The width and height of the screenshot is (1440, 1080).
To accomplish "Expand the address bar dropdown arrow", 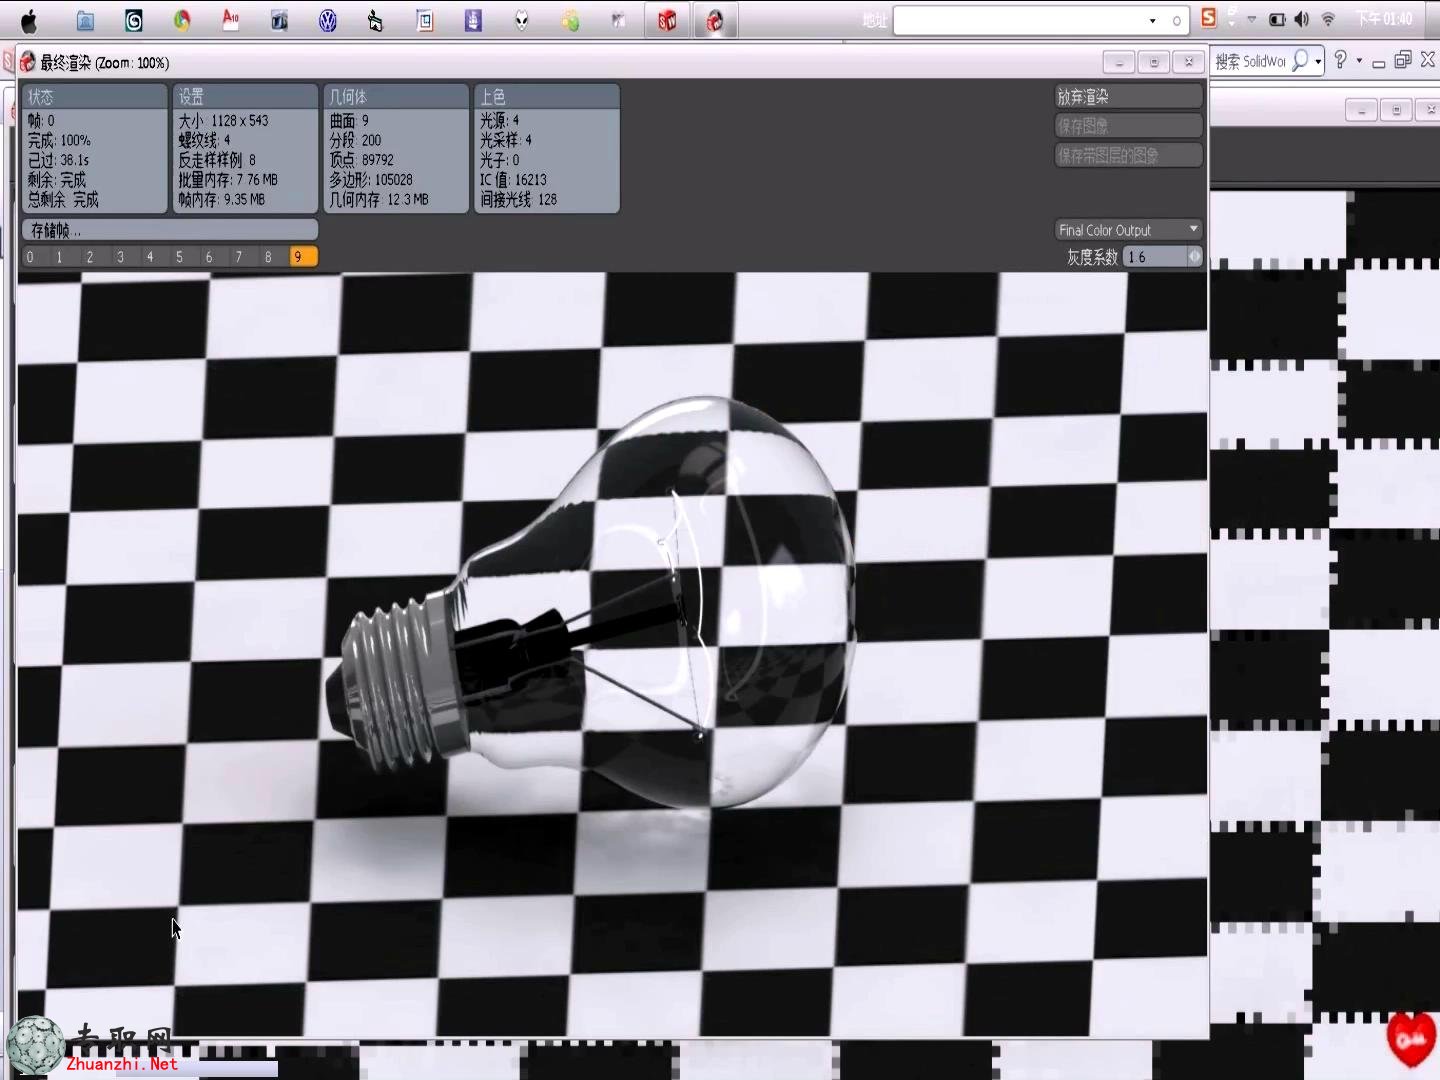I will coord(1153,21).
